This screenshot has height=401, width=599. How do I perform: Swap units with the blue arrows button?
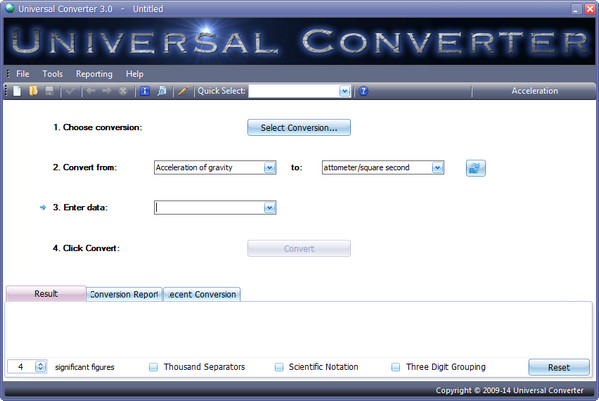pyautogui.click(x=476, y=168)
